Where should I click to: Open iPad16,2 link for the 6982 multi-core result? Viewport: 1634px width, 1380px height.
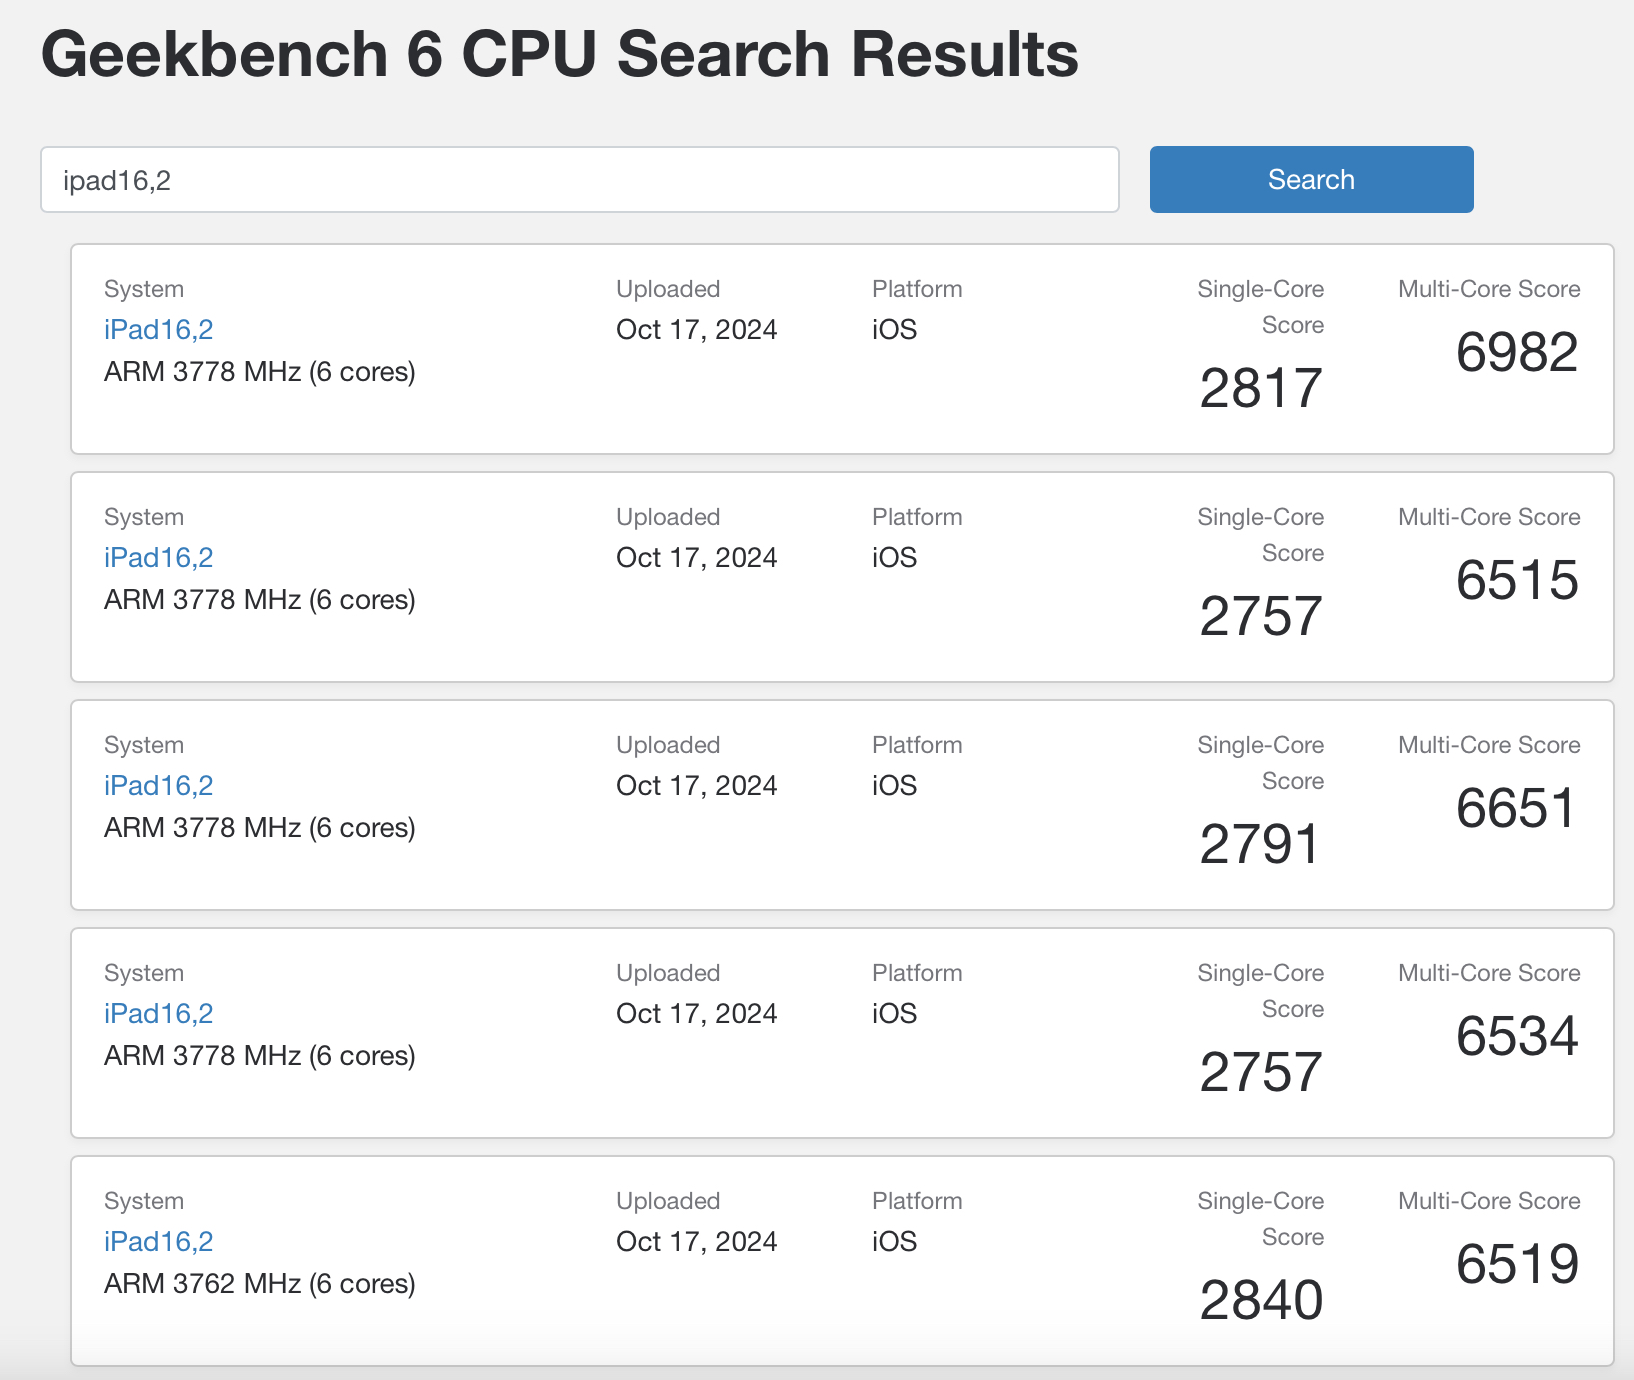159,330
